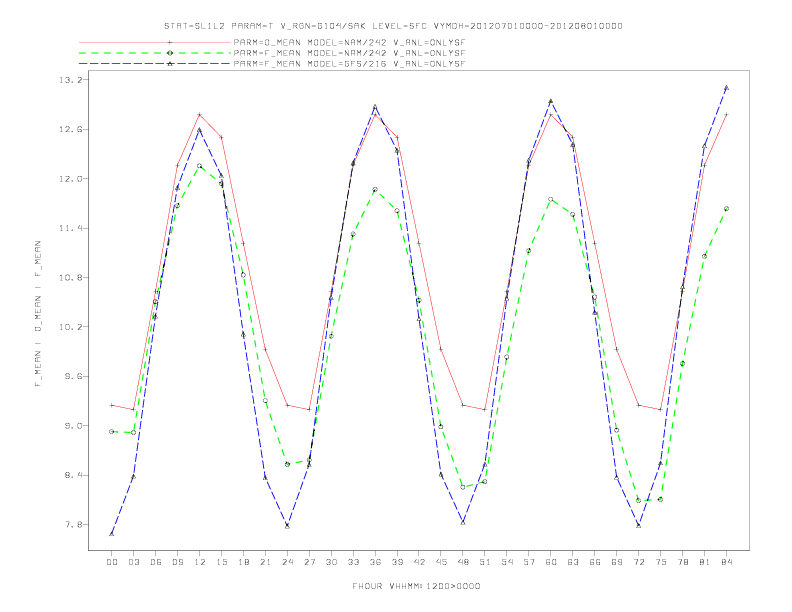The image size is (792, 612).
Task: Click the x-axis title FHOUR VHHMM:1200>0000
Action: tap(416, 586)
